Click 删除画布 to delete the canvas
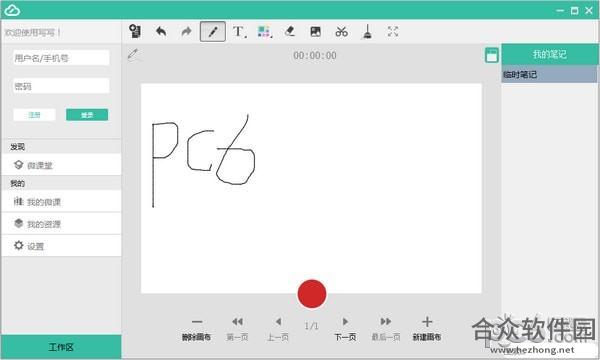 coord(196,329)
